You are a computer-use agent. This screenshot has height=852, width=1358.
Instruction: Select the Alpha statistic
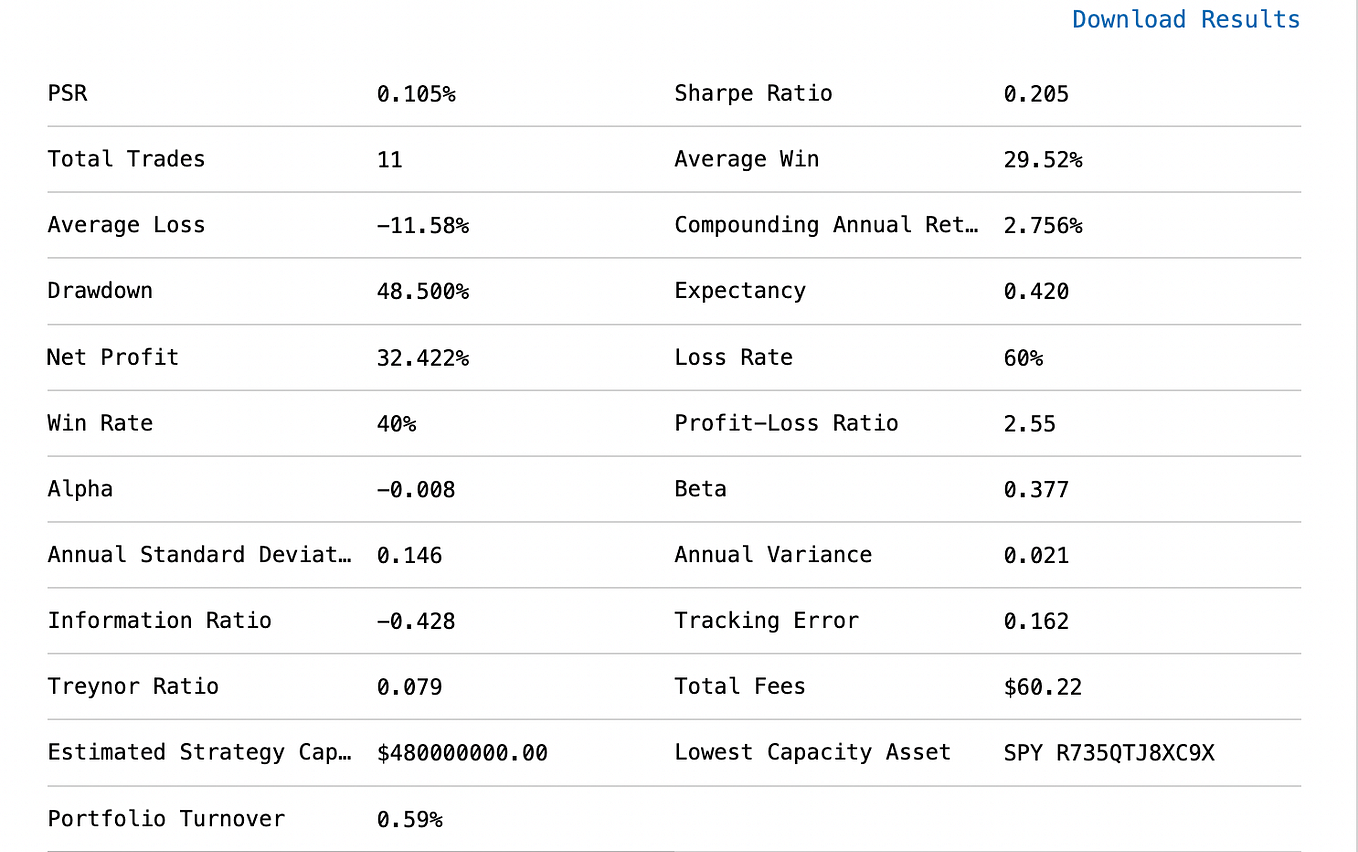point(80,489)
